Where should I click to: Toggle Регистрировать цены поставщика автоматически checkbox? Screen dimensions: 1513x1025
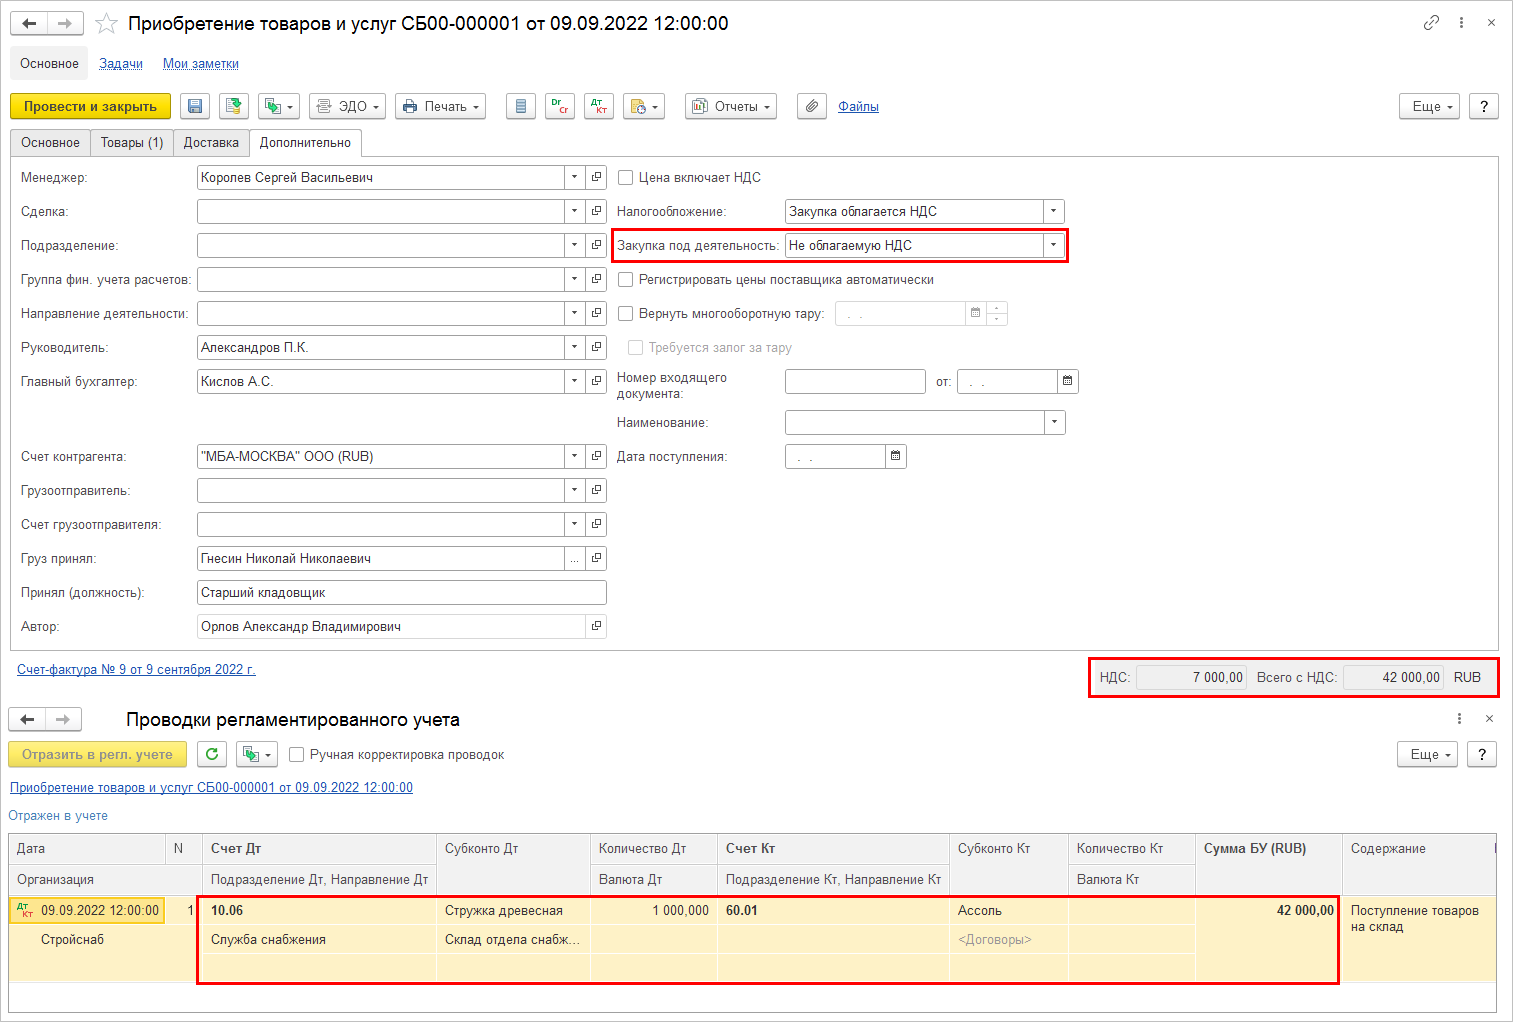click(x=626, y=280)
